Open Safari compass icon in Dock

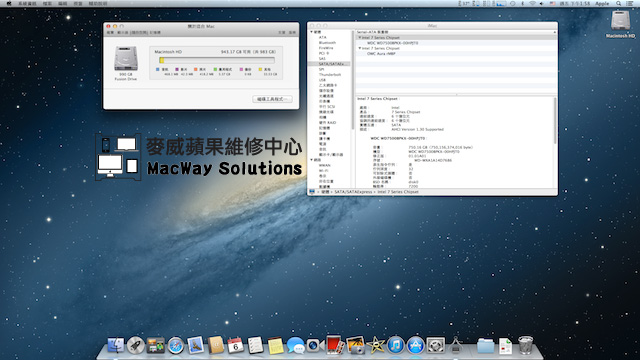pos(176,345)
